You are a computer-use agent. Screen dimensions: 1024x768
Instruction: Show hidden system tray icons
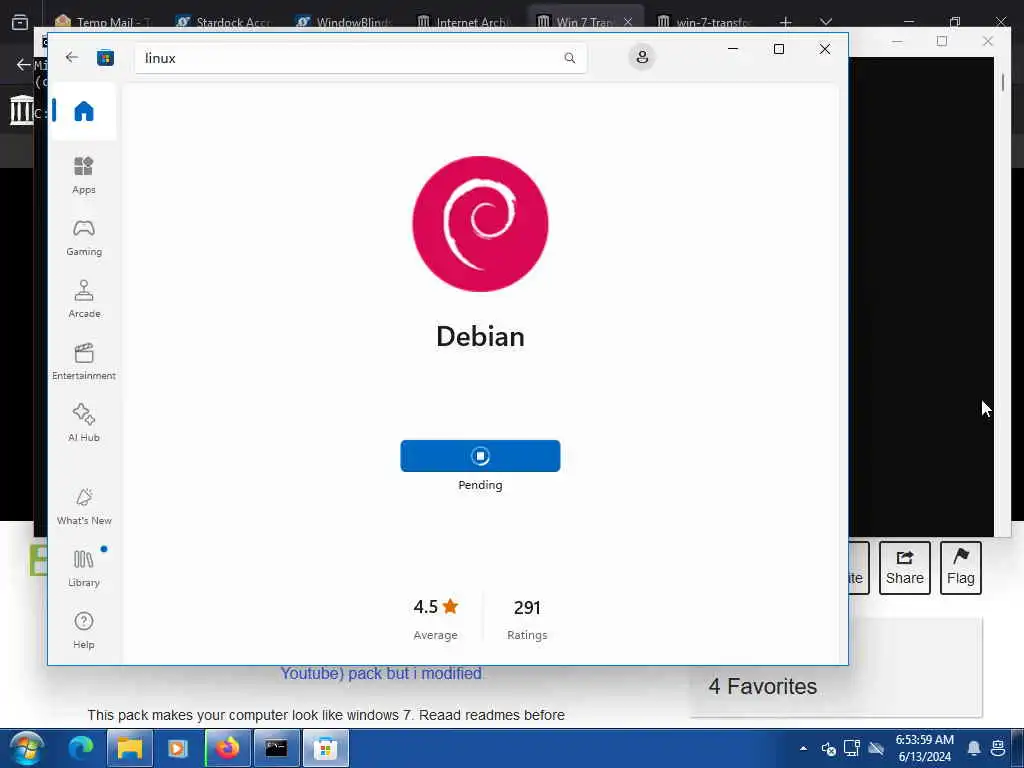(x=803, y=748)
